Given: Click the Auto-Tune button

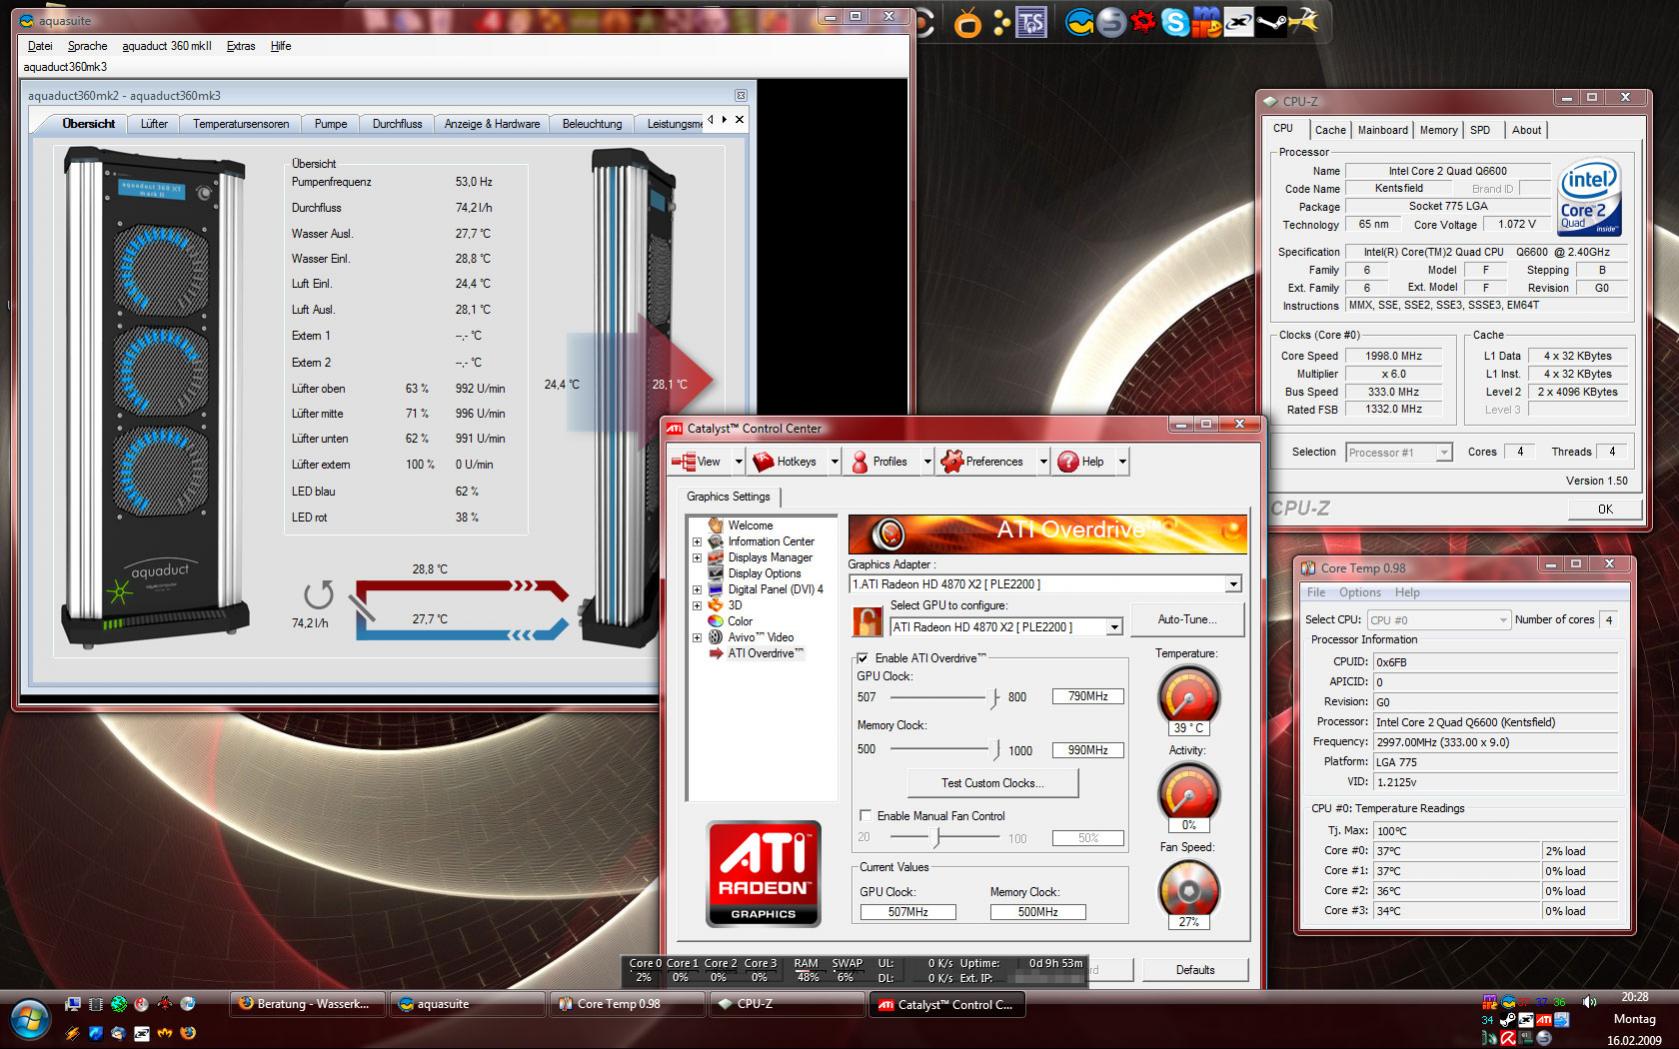Looking at the screenshot, I should click(x=1187, y=619).
